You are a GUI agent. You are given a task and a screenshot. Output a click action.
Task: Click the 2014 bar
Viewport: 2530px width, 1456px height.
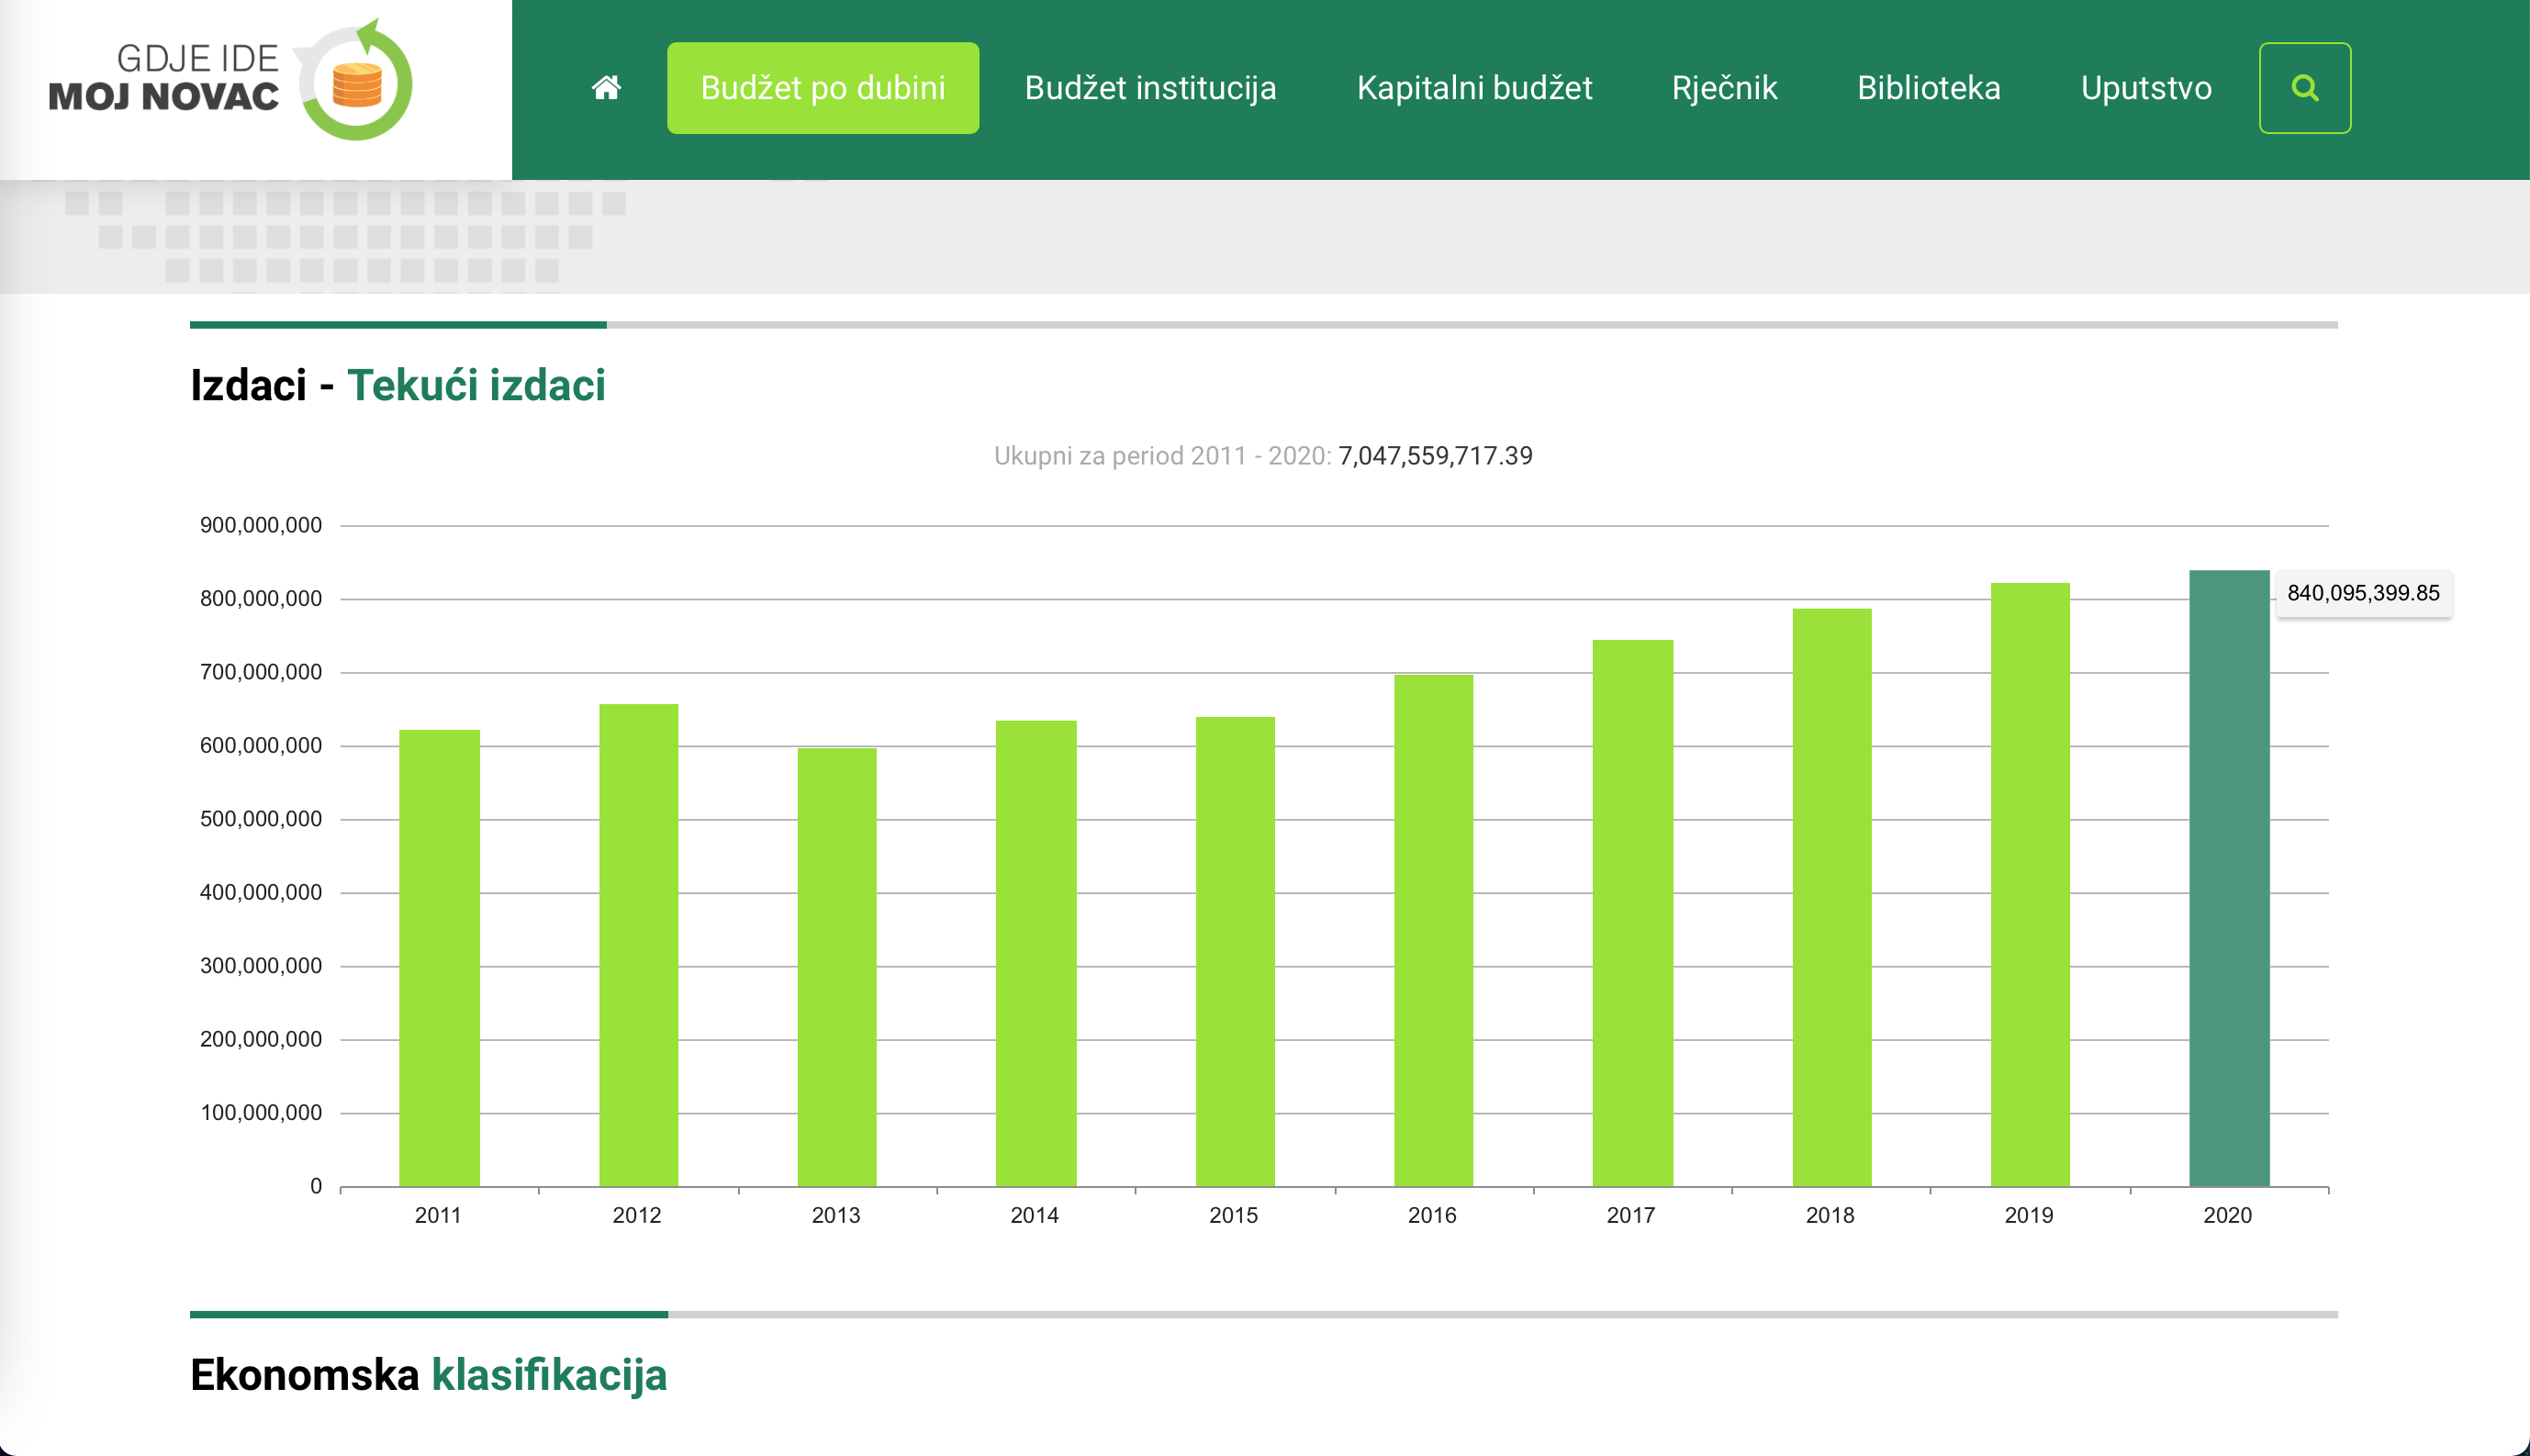pos(1035,953)
